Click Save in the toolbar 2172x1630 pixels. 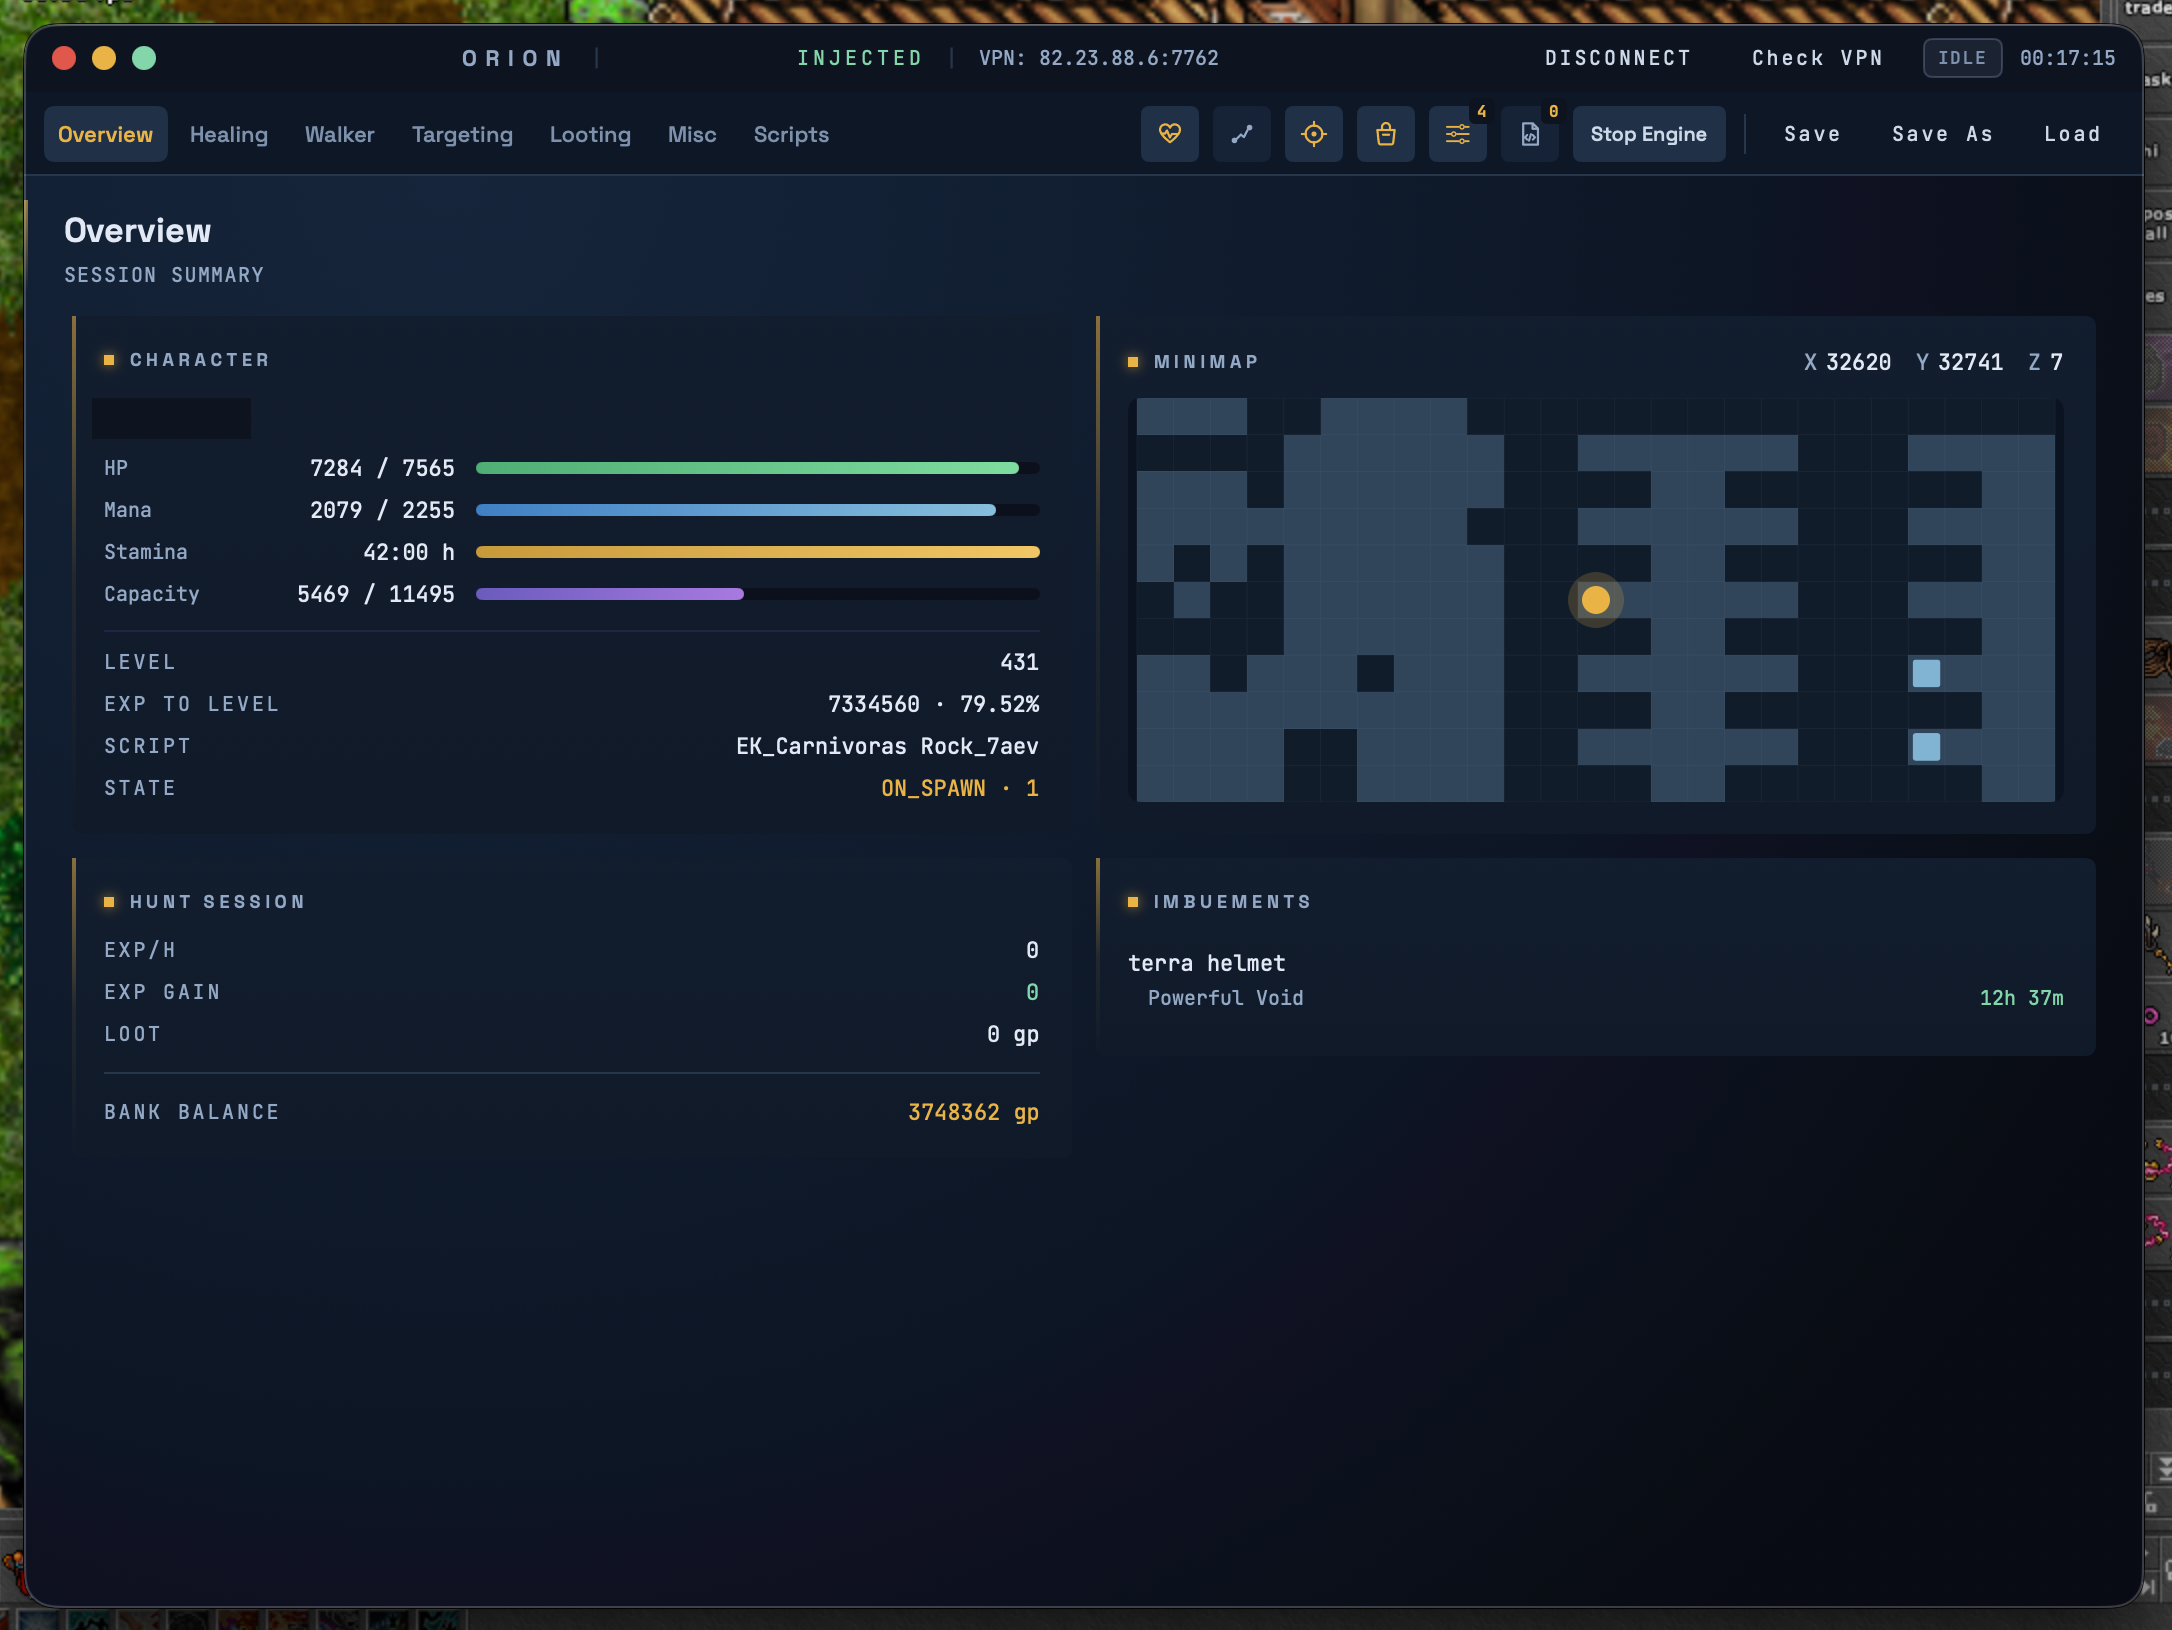tap(1812, 134)
